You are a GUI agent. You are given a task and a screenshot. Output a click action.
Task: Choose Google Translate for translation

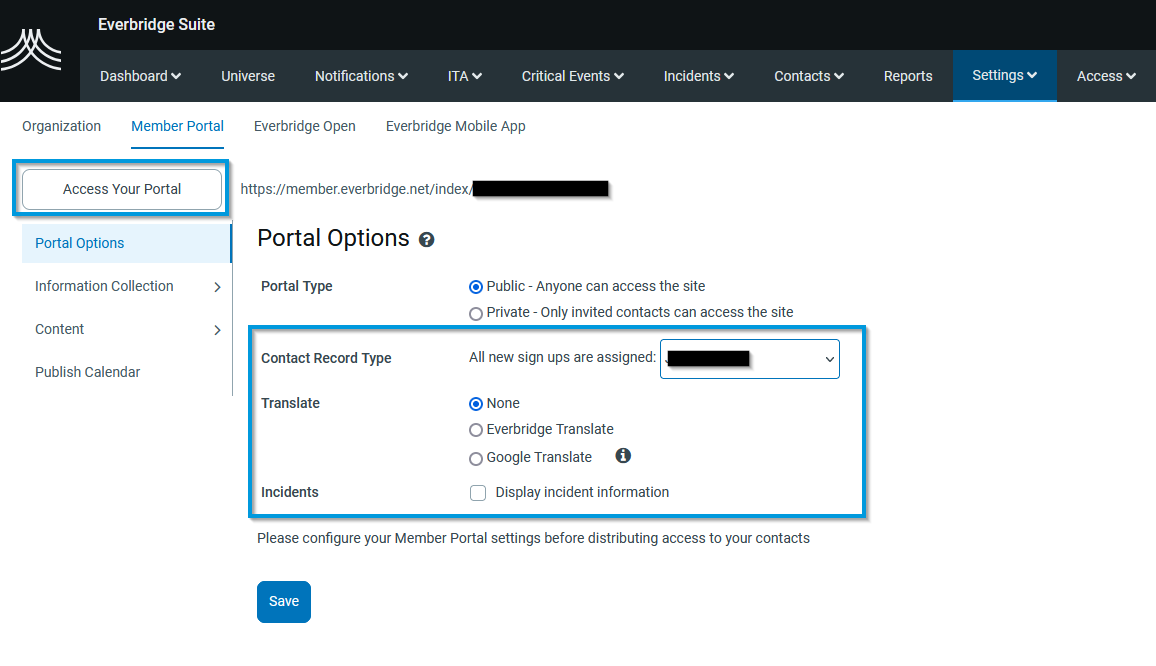pyautogui.click(x=476, y=458)
